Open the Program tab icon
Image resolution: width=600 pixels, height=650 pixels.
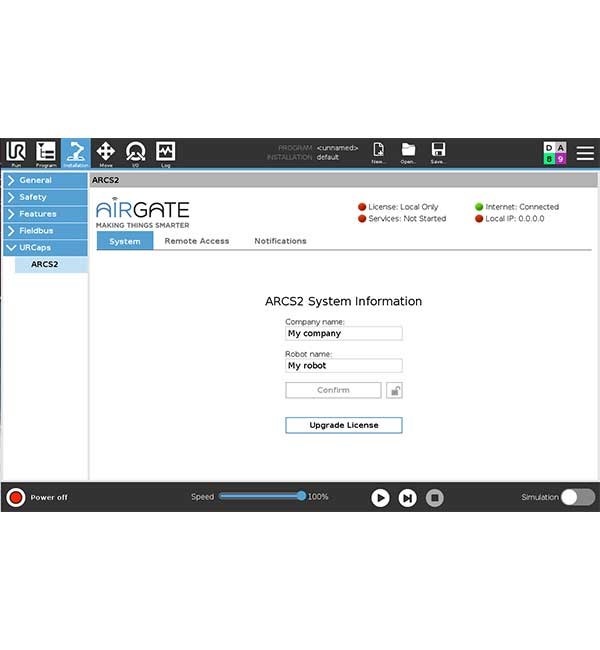coord(46,151)
